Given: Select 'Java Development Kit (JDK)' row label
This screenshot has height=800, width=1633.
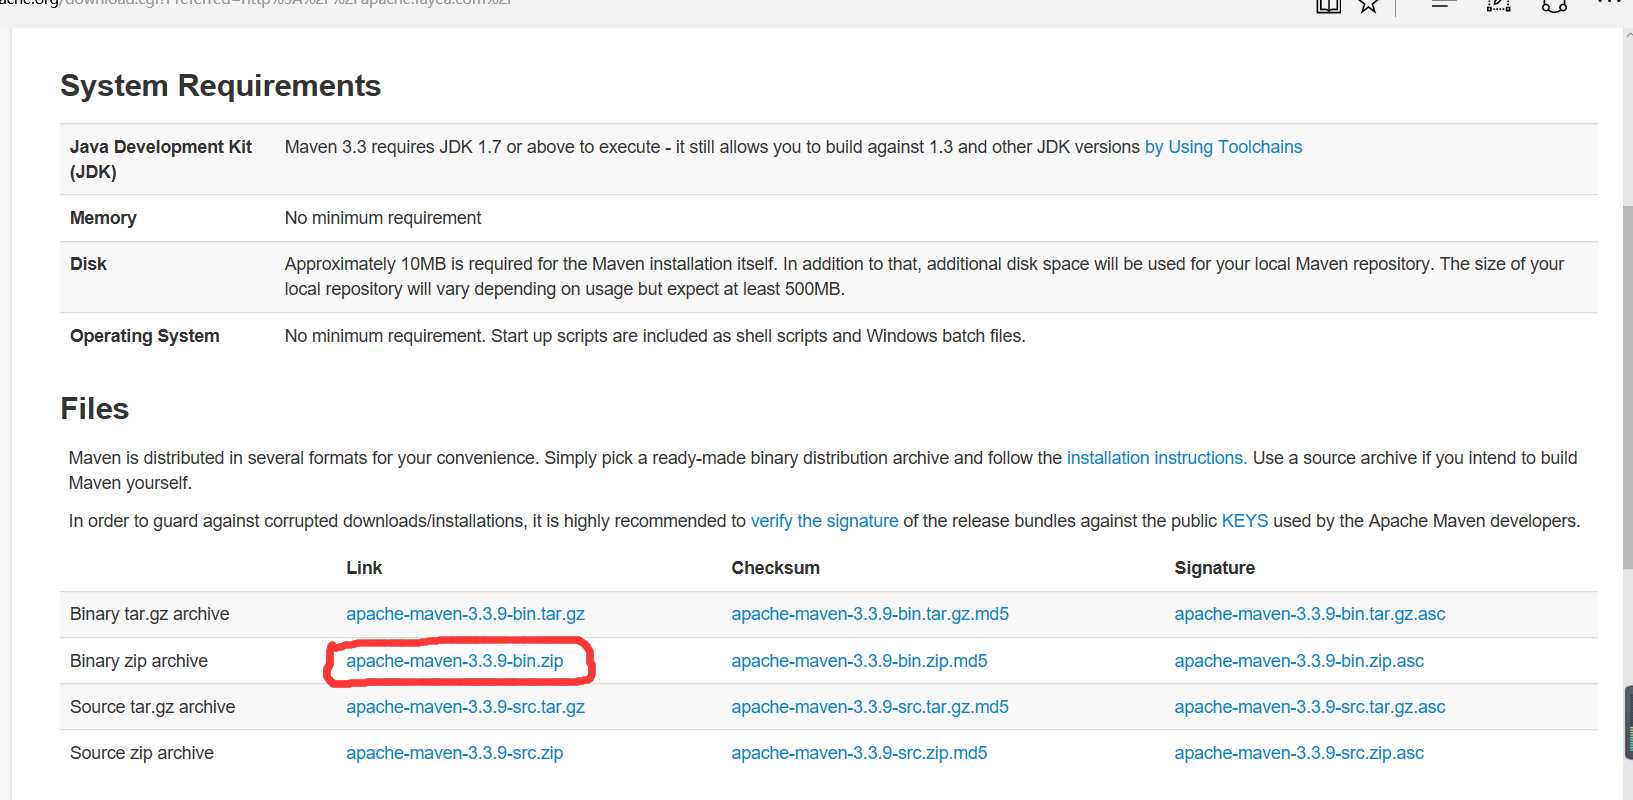Looking at the screenshot, I should click(160, 159).
